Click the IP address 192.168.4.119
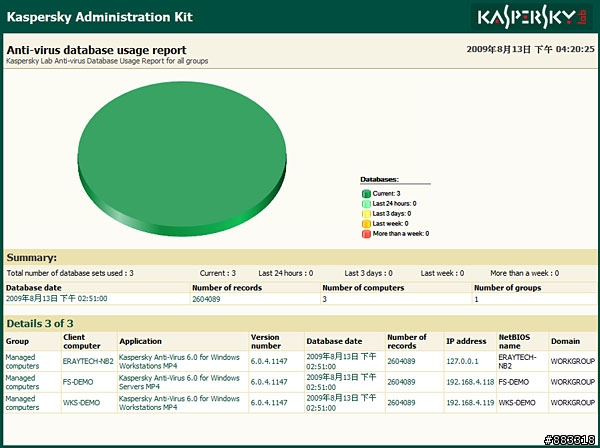The height and width of the screenshot is (448, 600). [470, 402]
